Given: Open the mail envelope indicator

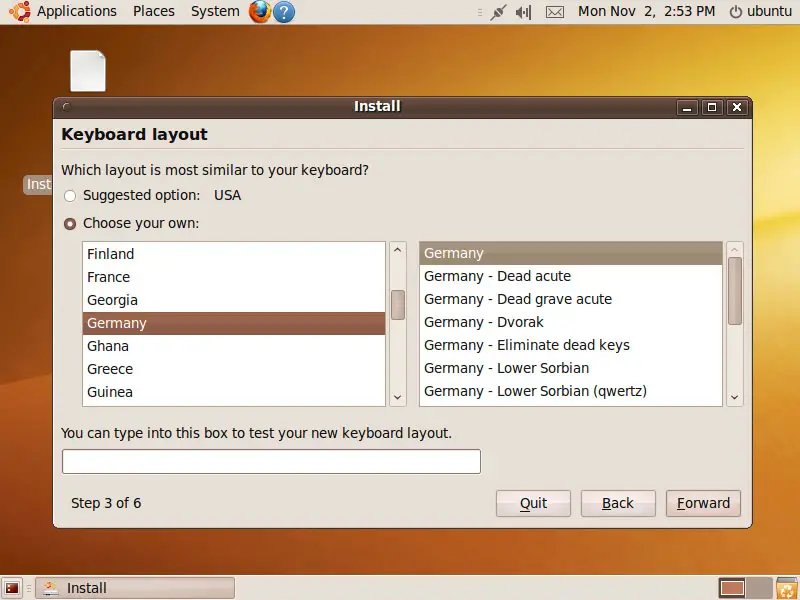Looking at the screenshot, I should [x=555, y=12].
